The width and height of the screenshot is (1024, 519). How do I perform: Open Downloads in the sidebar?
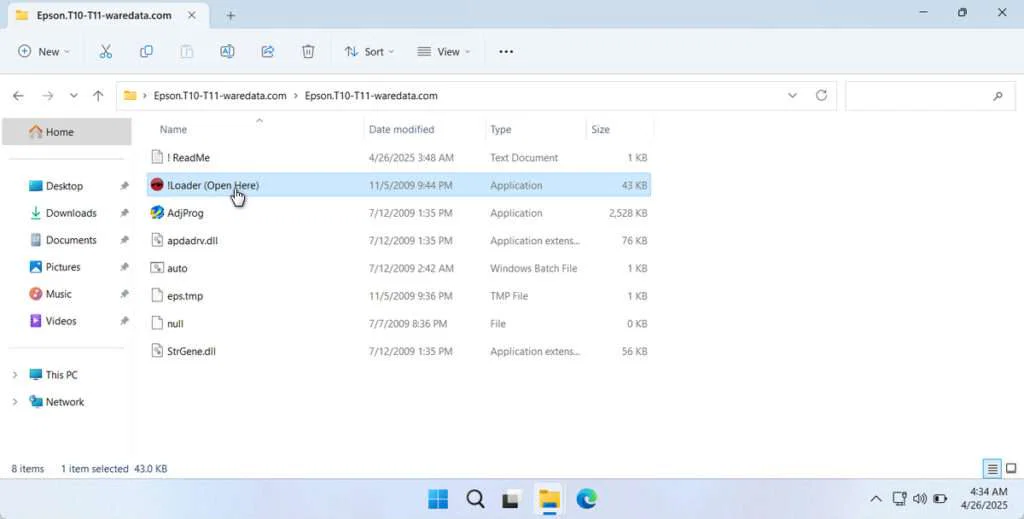(70, 213)
